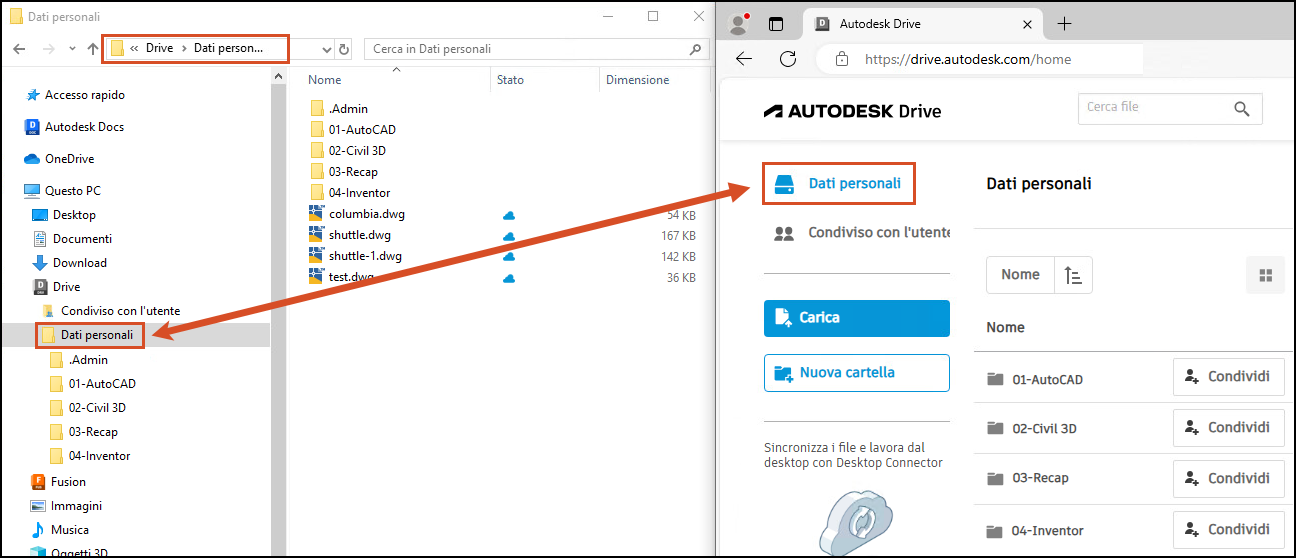The width and height of the screenshot is (1296, 558).
Task: Select the Drive node in the tree
Action: (66, 287)
